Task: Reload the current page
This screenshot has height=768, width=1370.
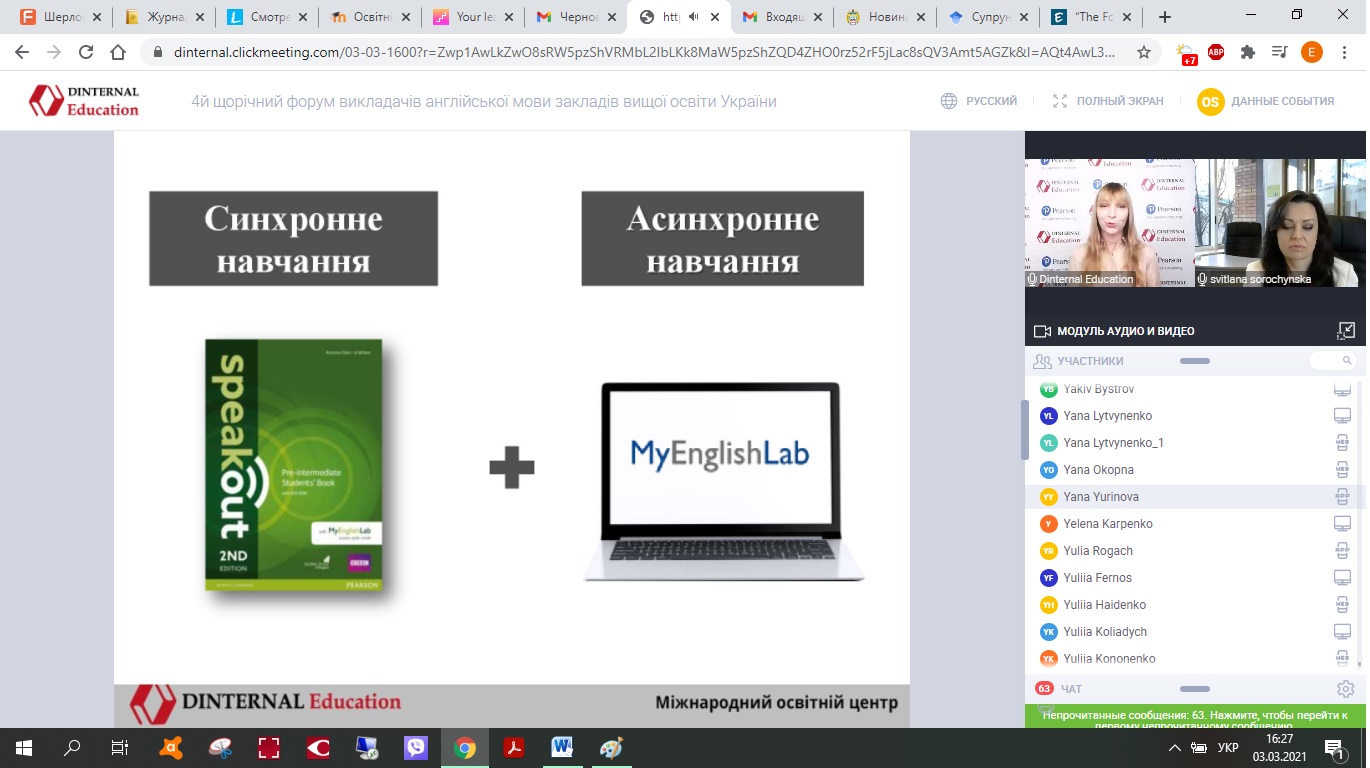Action: (86, 53)
